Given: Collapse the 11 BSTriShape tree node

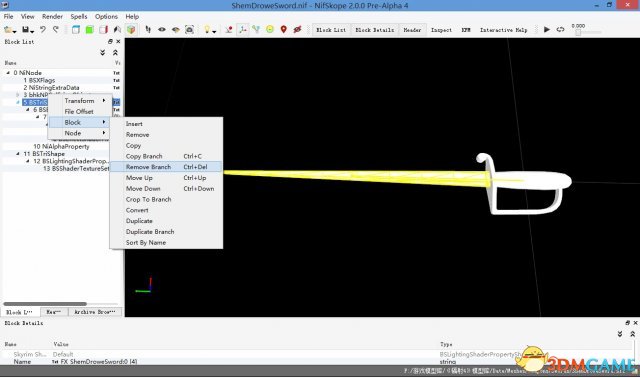Looking at the screenshot, I should [18, 154].
